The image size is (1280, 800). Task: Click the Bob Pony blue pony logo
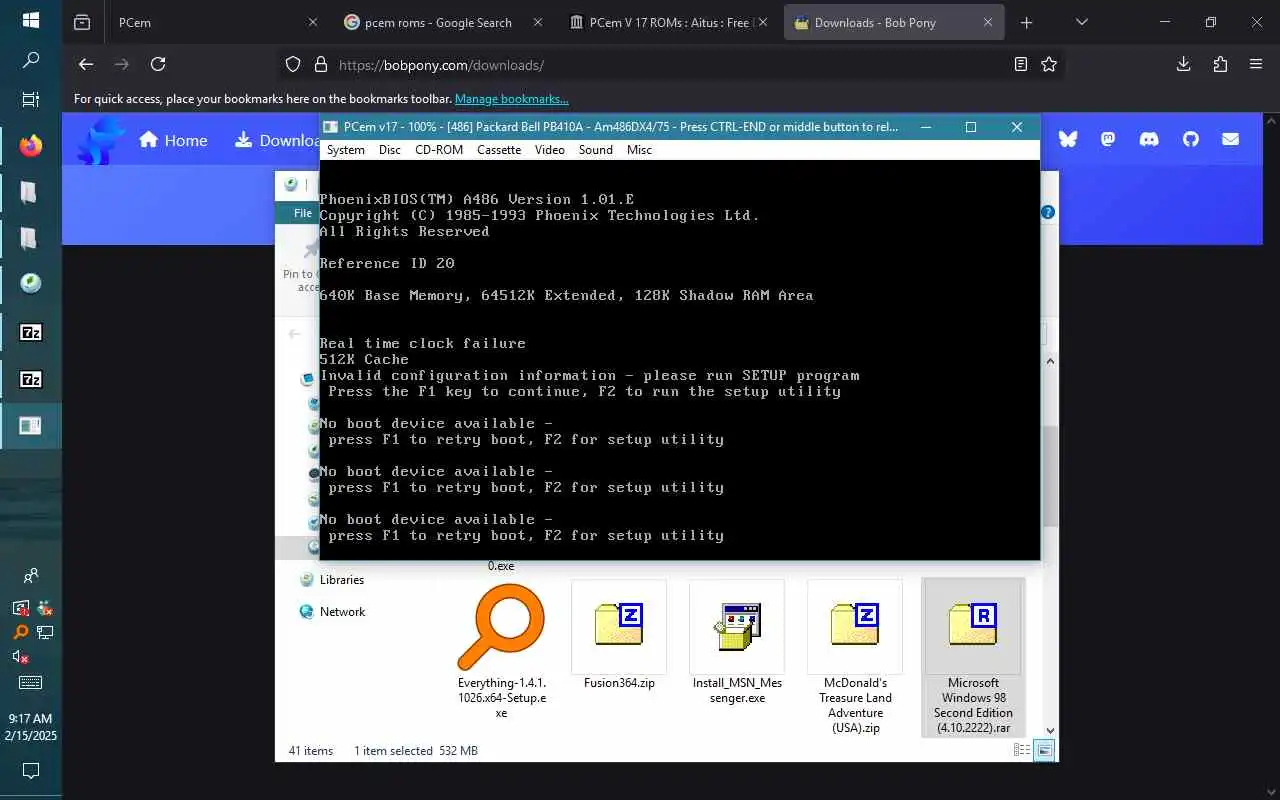click(x=101, y=140)
